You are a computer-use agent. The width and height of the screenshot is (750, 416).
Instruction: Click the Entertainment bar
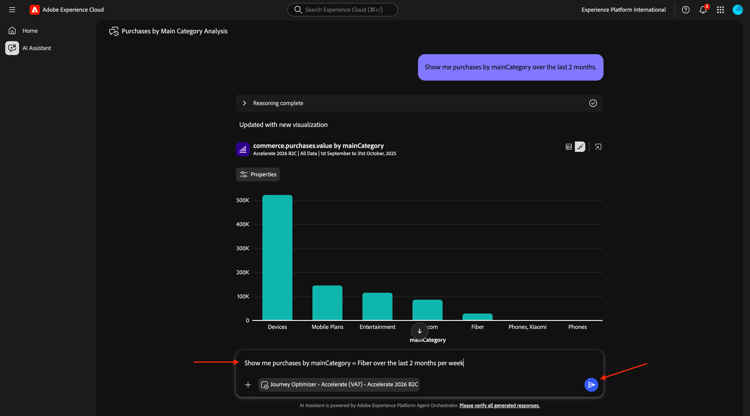point(377,307)
